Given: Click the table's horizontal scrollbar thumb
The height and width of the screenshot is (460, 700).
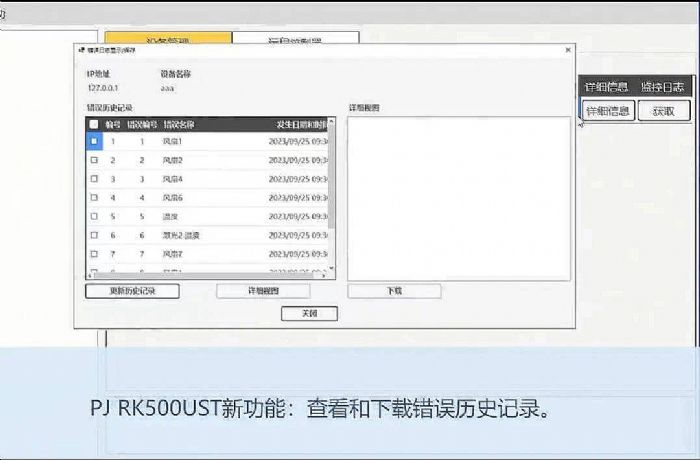Looking at the screenshot, I should click(205, 276).
